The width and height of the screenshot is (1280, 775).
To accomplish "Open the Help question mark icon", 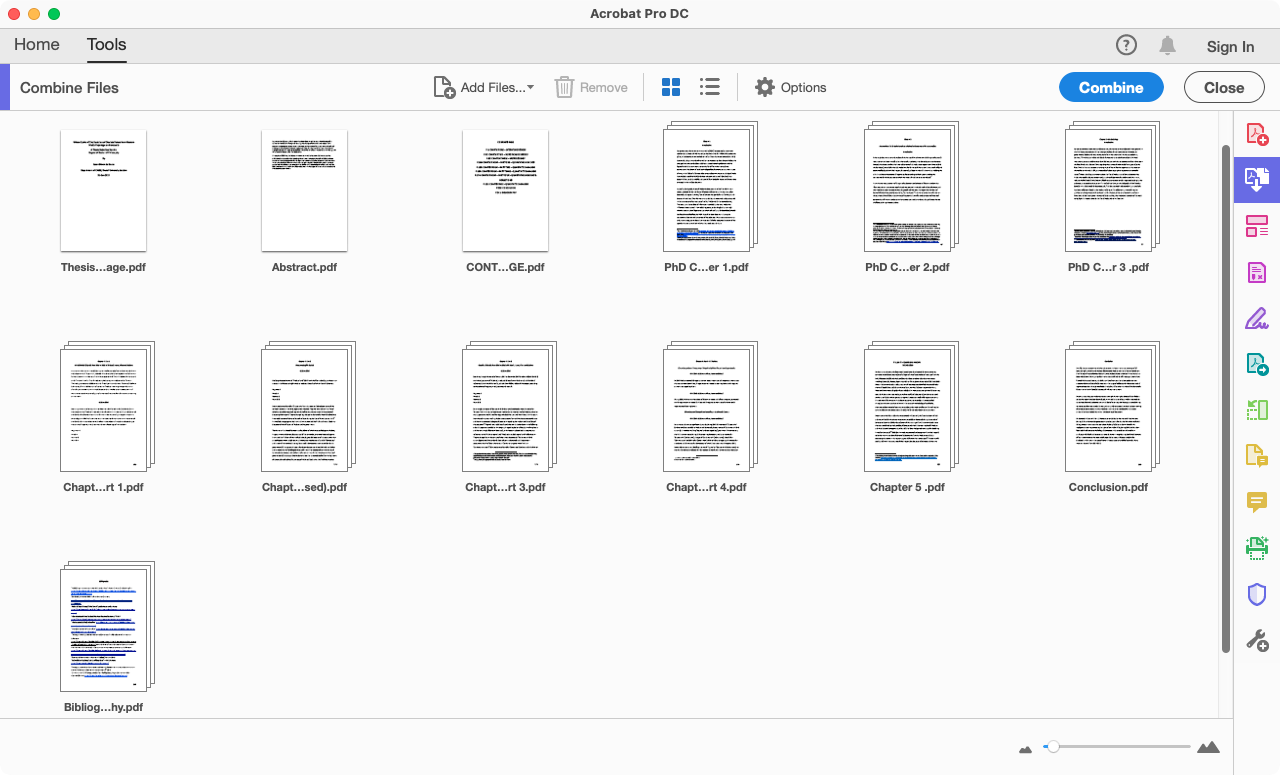I will pos(1126,45).
